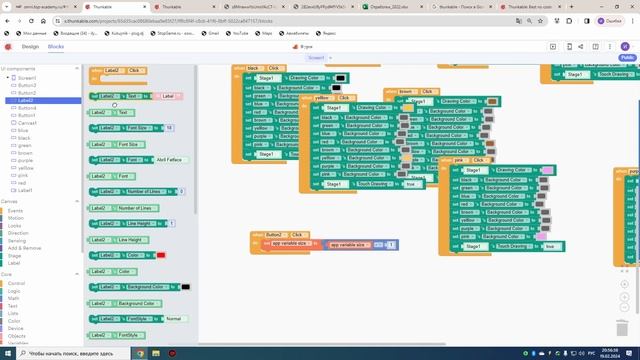Open the Math block category
Screen dimensions: 640x360
13,298
